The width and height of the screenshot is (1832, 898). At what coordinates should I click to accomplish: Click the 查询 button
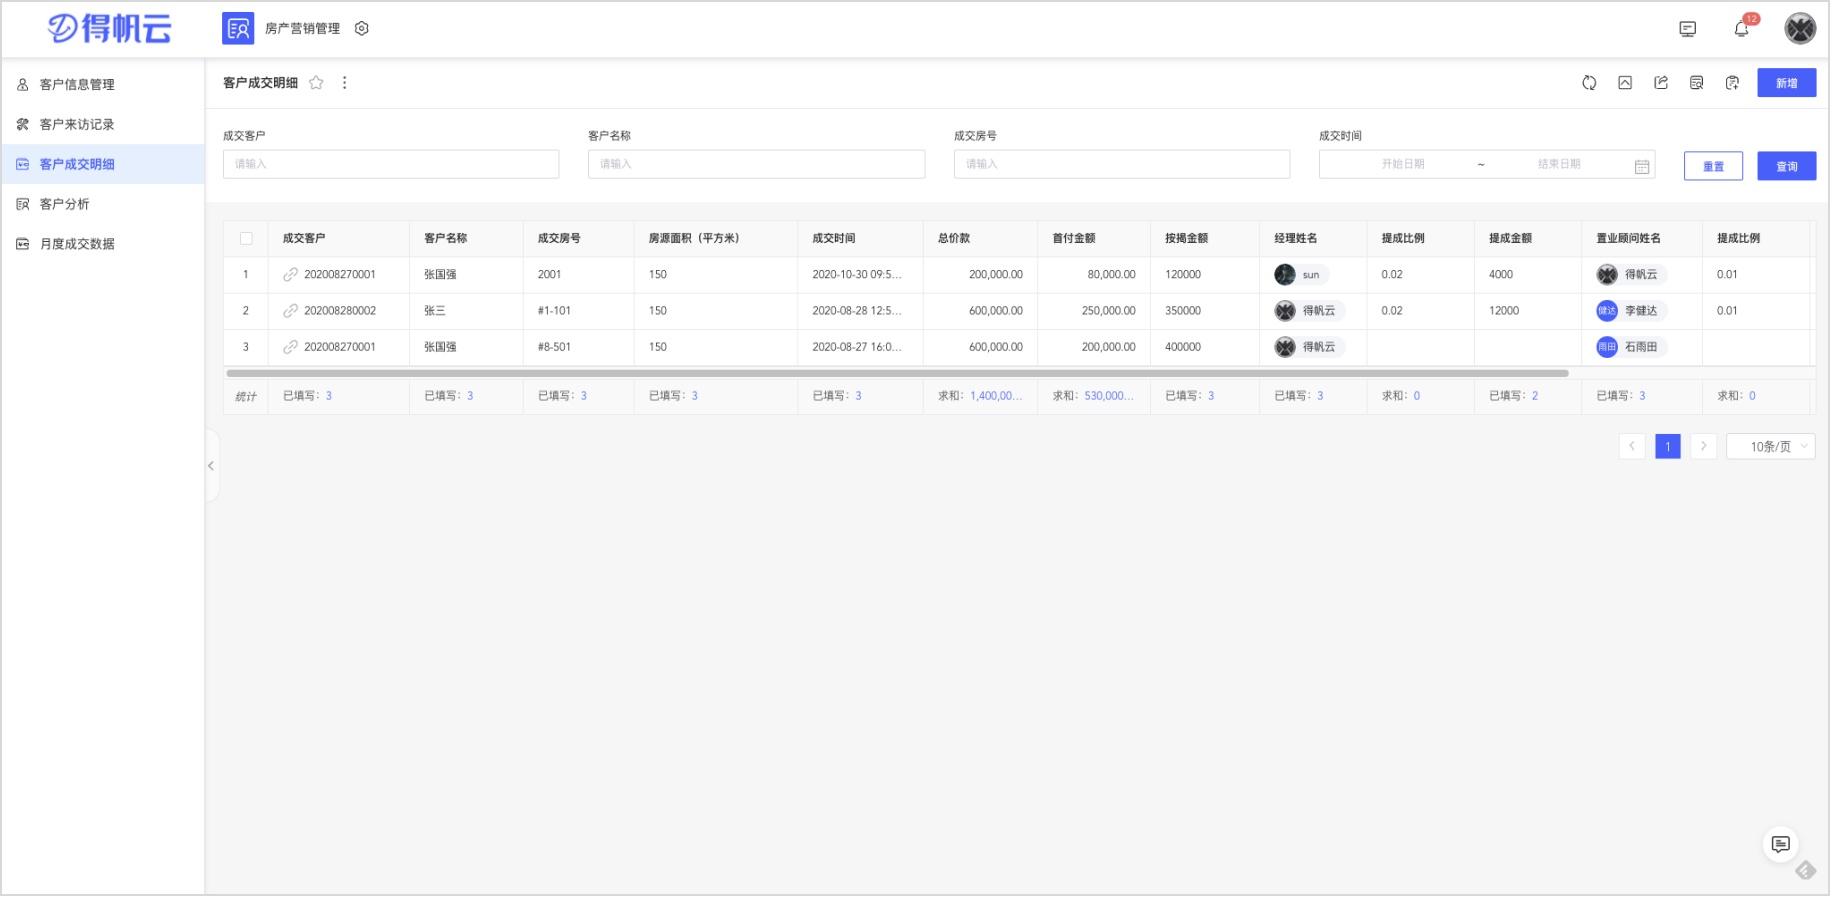tap(1787, 166)
